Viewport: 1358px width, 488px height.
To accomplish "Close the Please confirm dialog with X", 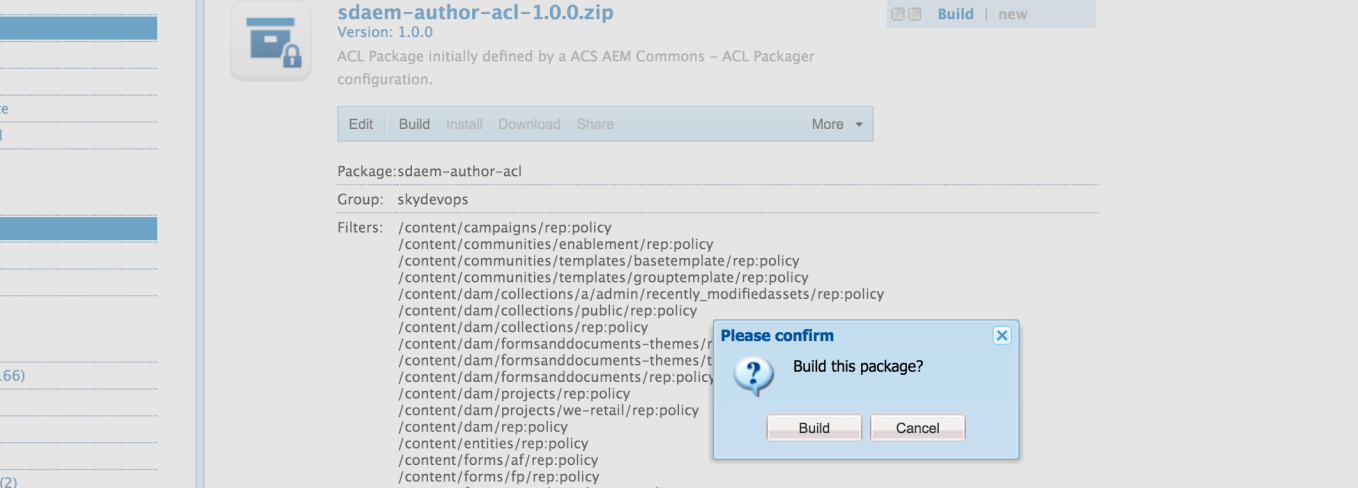I will 1002,336.
